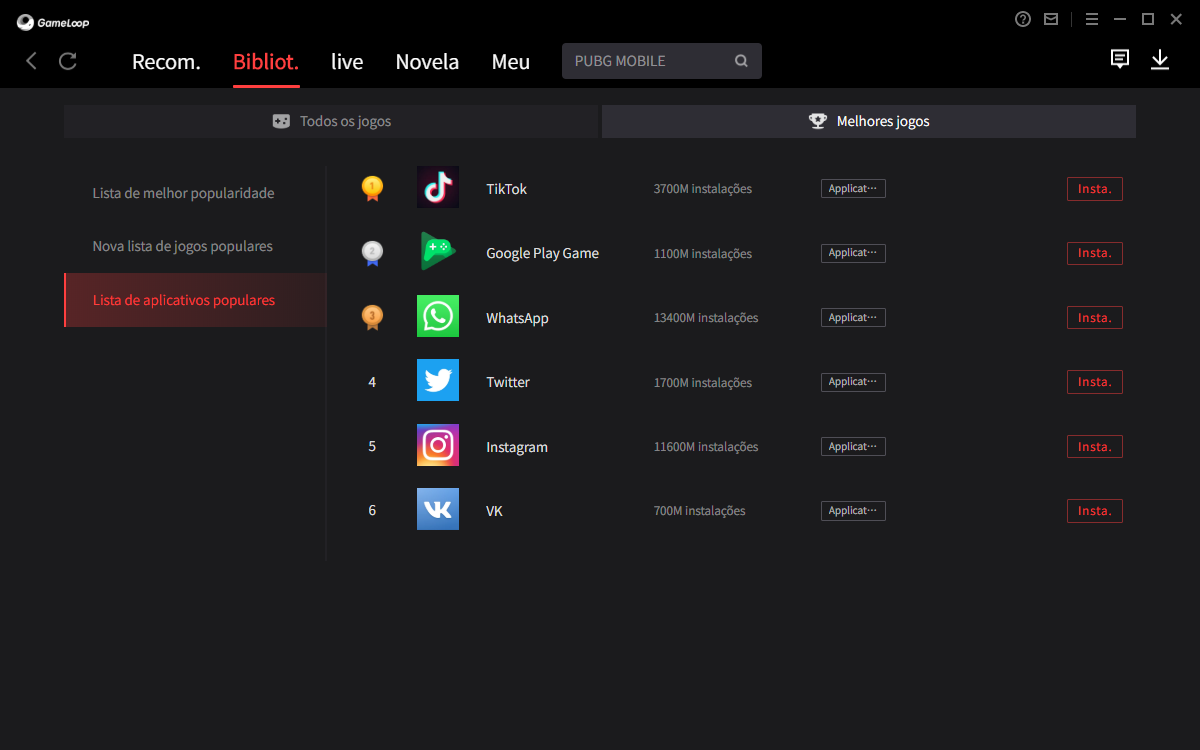Image resolution: width=1200 pixels, height=750 pixels.
Task: Click the Applicat... tag for WhatsApp
Action: (853, 317)
